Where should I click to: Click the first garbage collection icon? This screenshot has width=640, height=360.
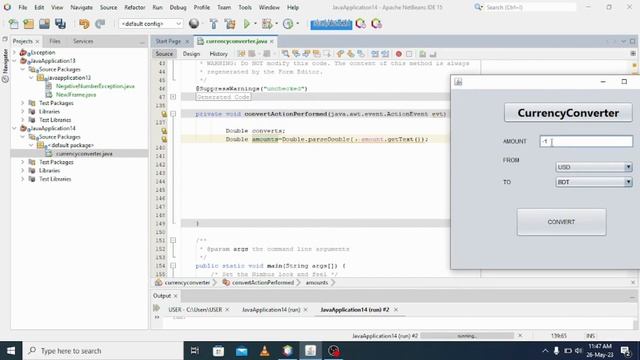click(360, 24)
